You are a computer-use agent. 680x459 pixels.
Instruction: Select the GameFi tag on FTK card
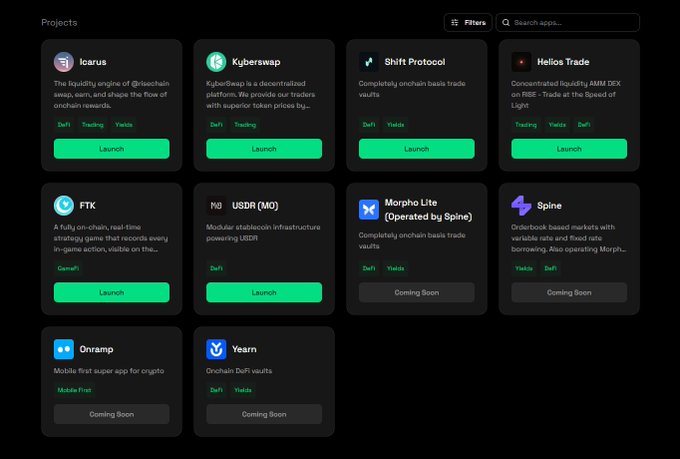pyautogui.click(x=68, y=269)
